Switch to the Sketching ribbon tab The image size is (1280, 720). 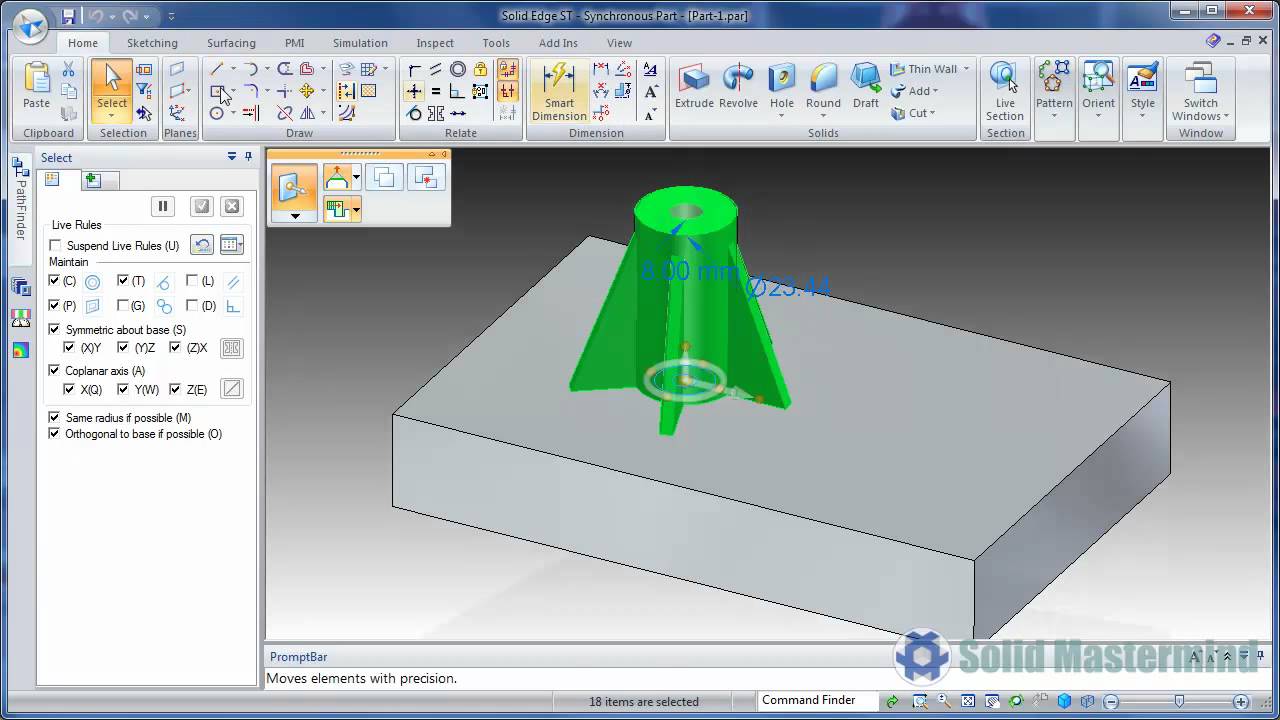tap(152, 43)
